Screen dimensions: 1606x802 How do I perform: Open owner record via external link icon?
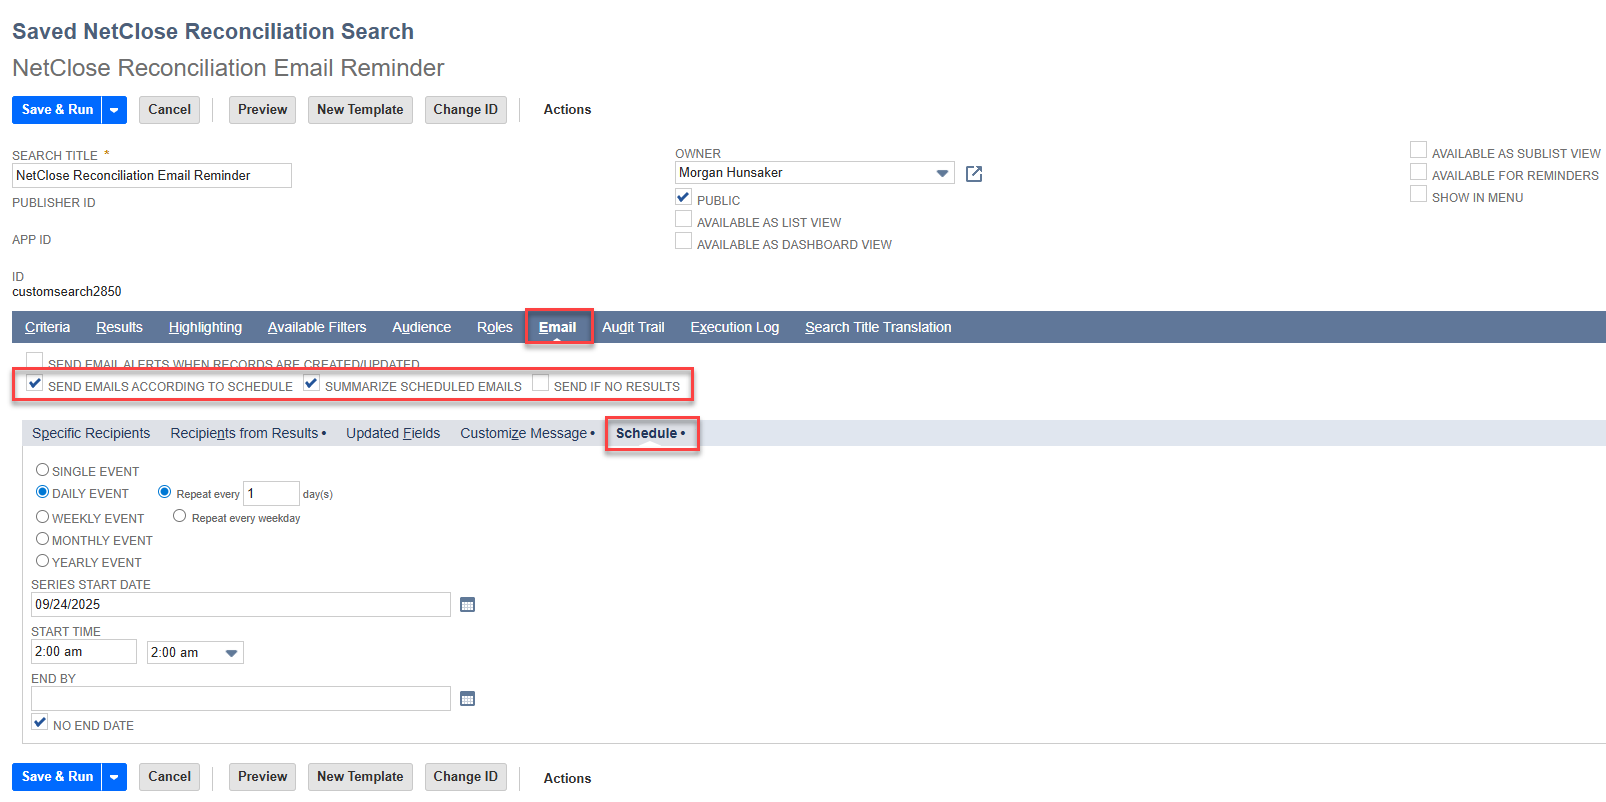pos(974,174)
